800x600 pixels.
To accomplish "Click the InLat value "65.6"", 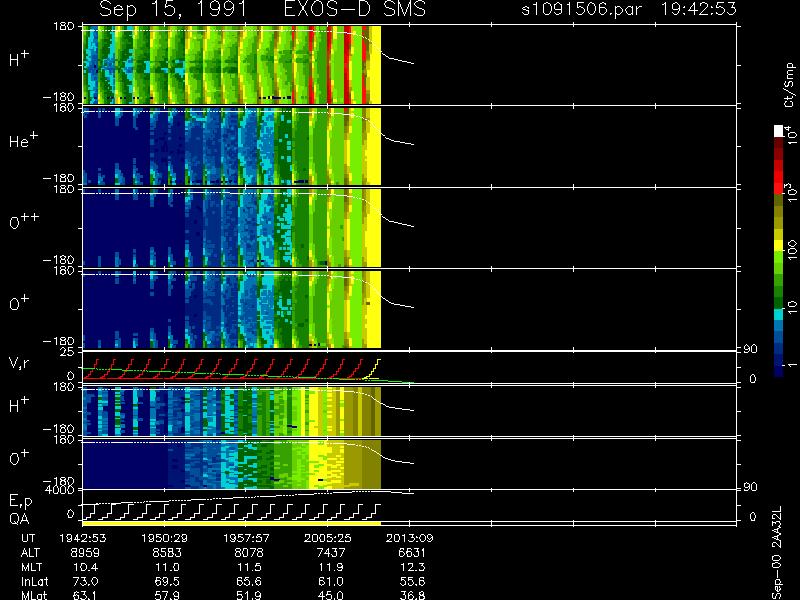I will pyautogui.click(x=249, y=582).
